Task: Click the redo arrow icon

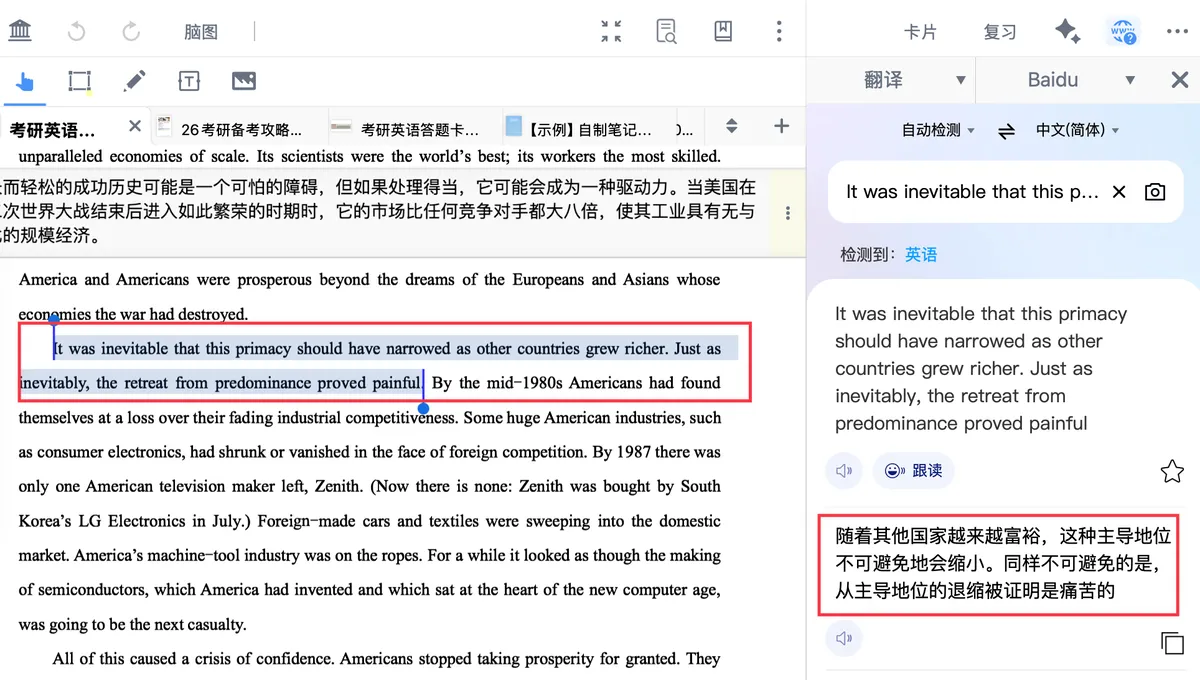Action: [131, 31]
